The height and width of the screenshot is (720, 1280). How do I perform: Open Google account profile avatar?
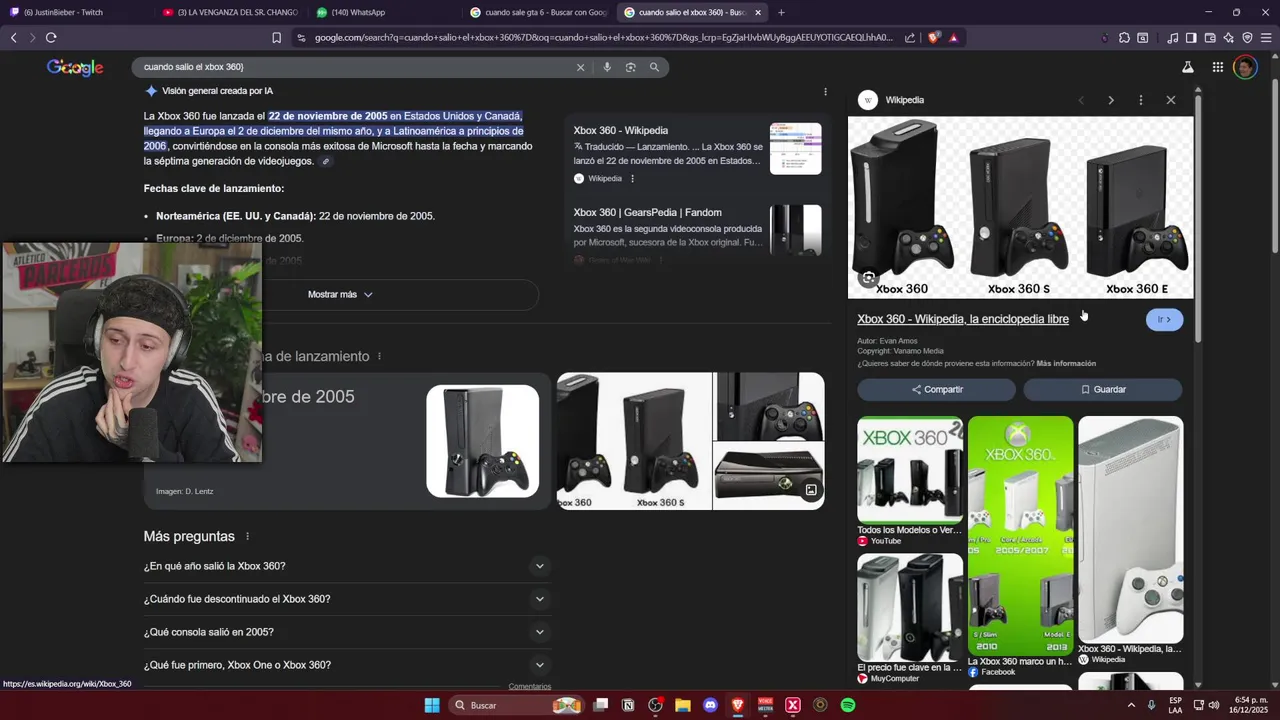[1245, 67]
